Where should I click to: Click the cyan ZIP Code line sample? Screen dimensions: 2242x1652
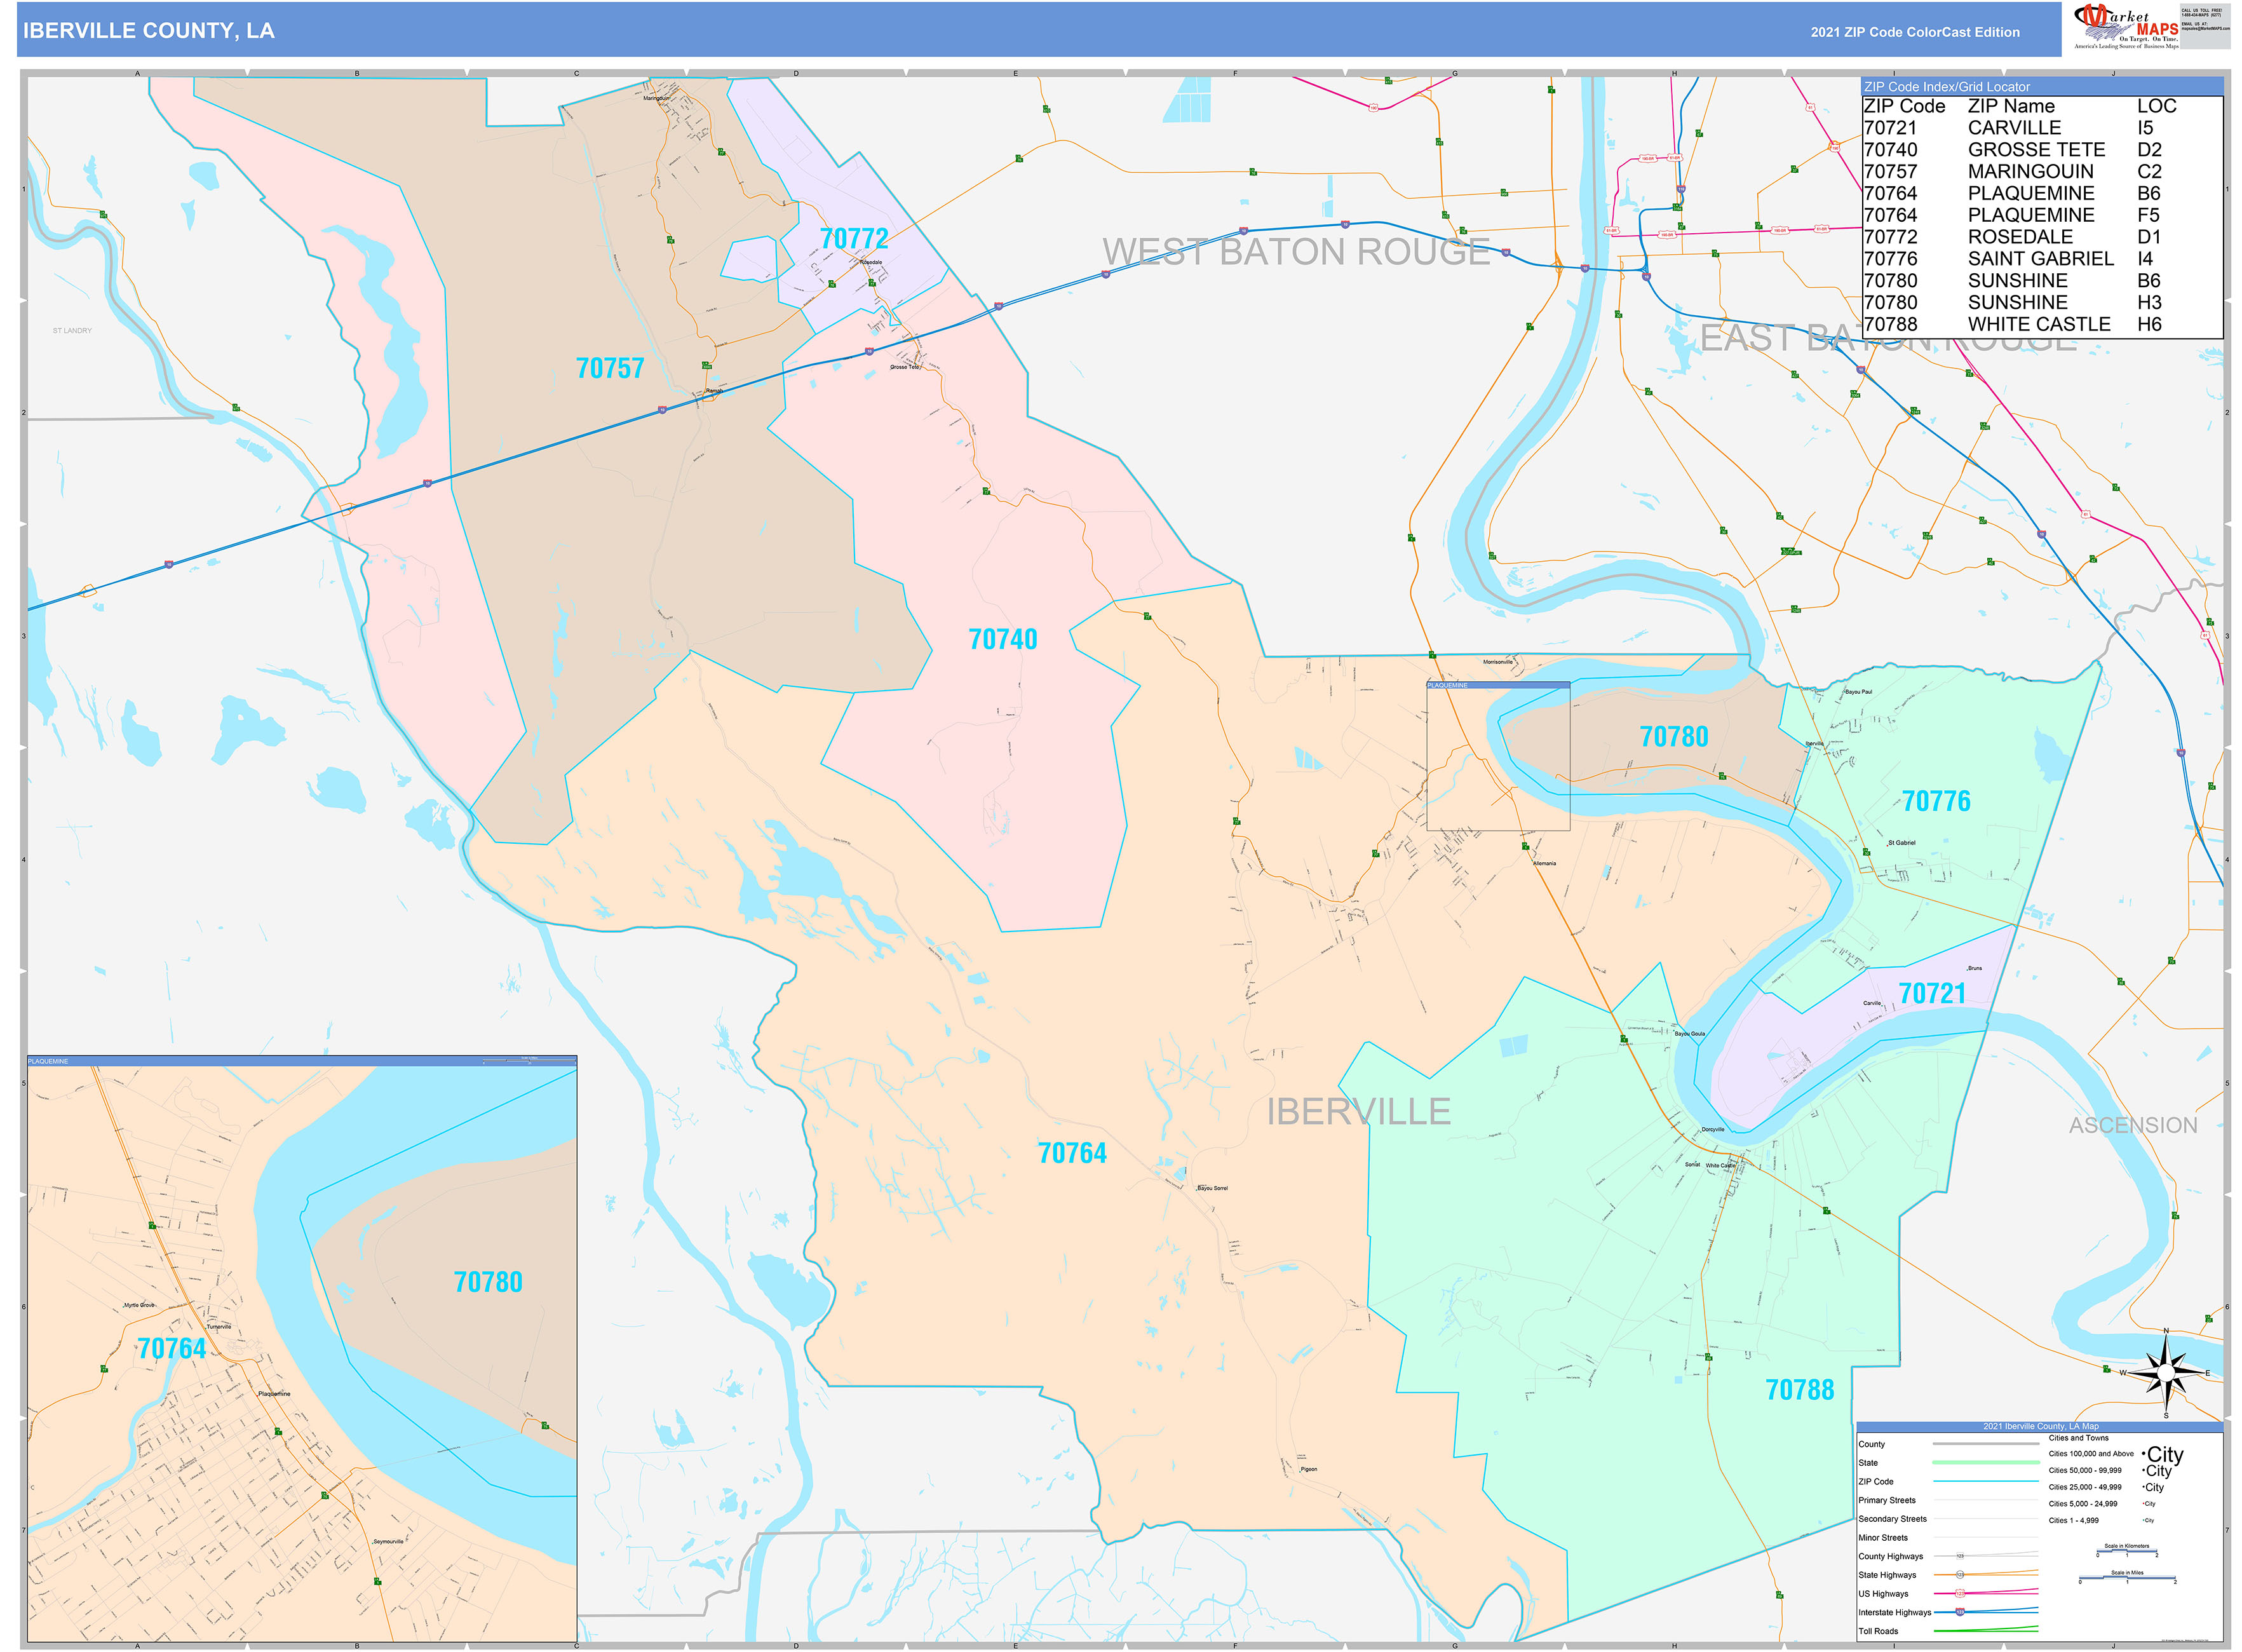(x=1985, y=1481)
